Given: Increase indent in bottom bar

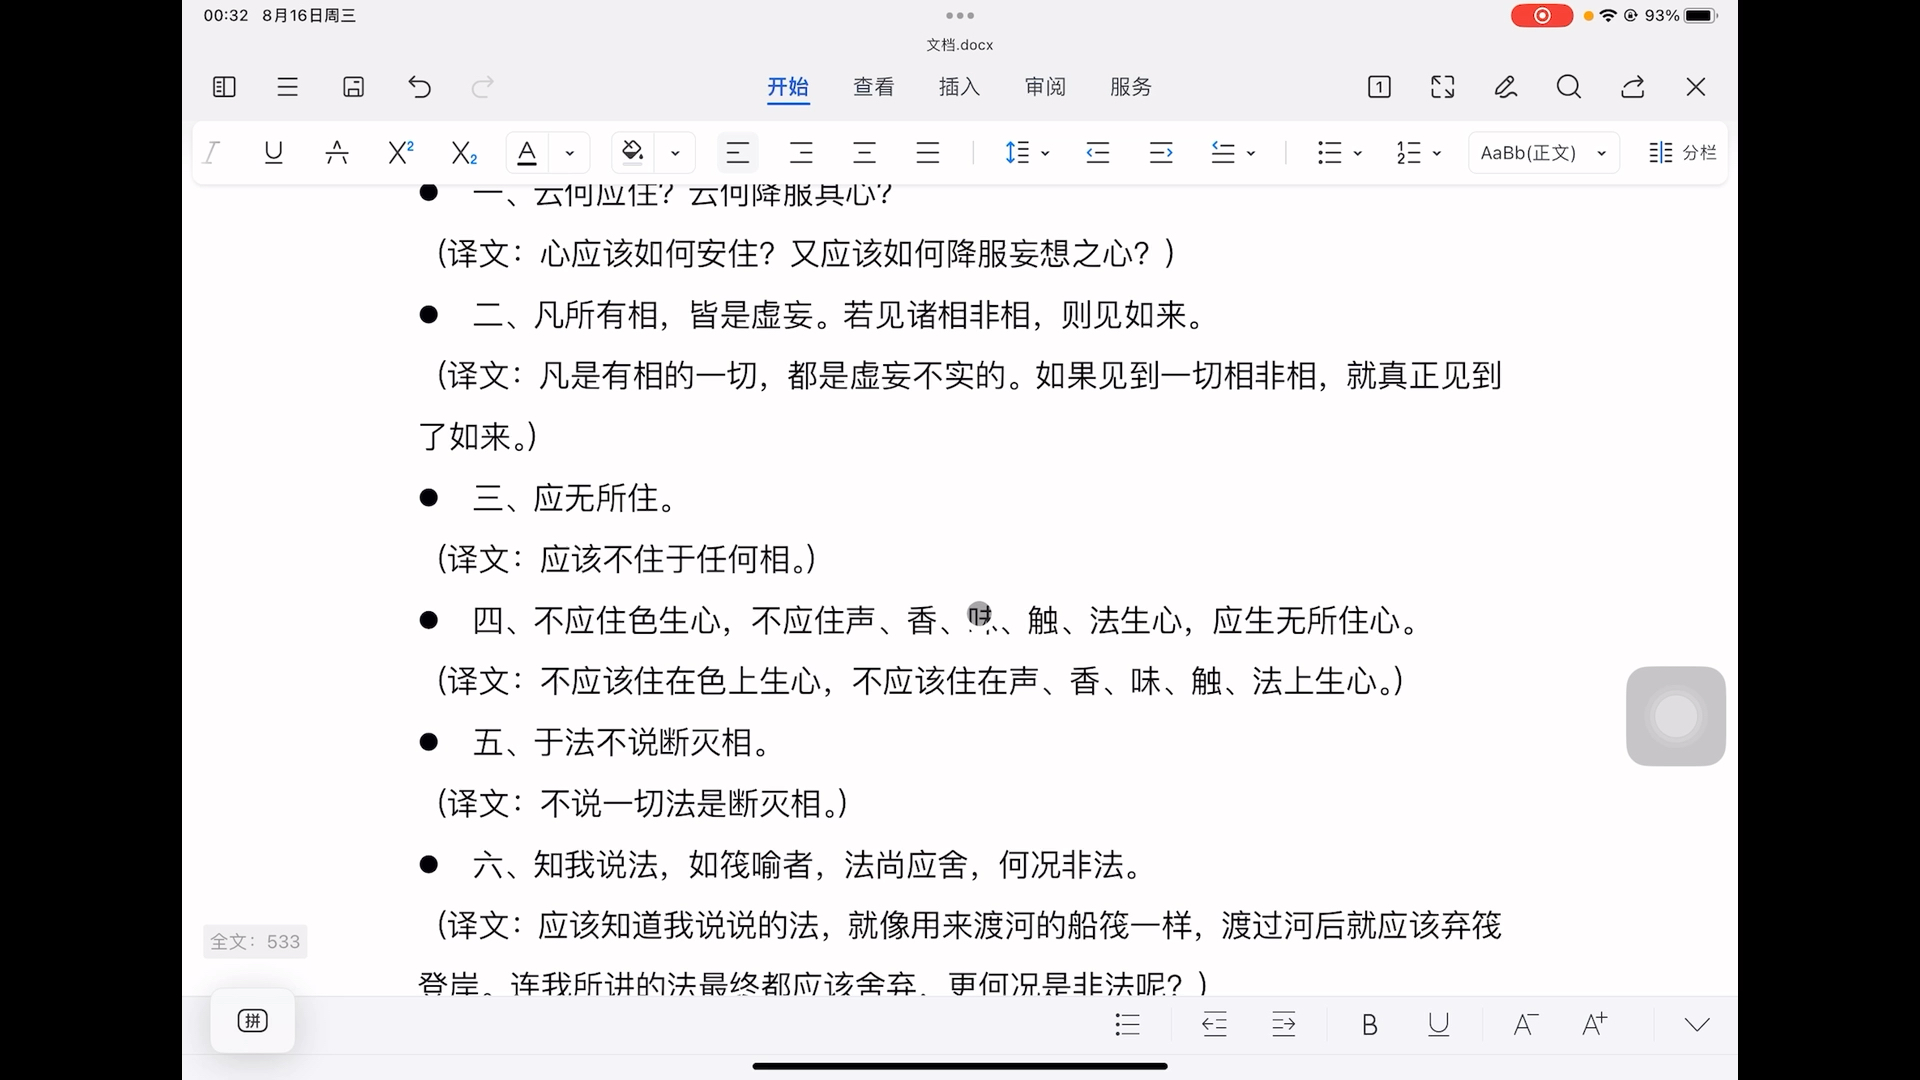Looking at the screenshot, I should (x=1284, y=1024).
